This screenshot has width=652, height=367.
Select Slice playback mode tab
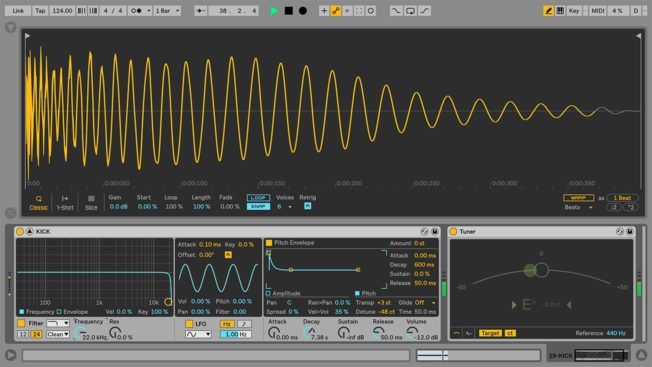point(91,203)
